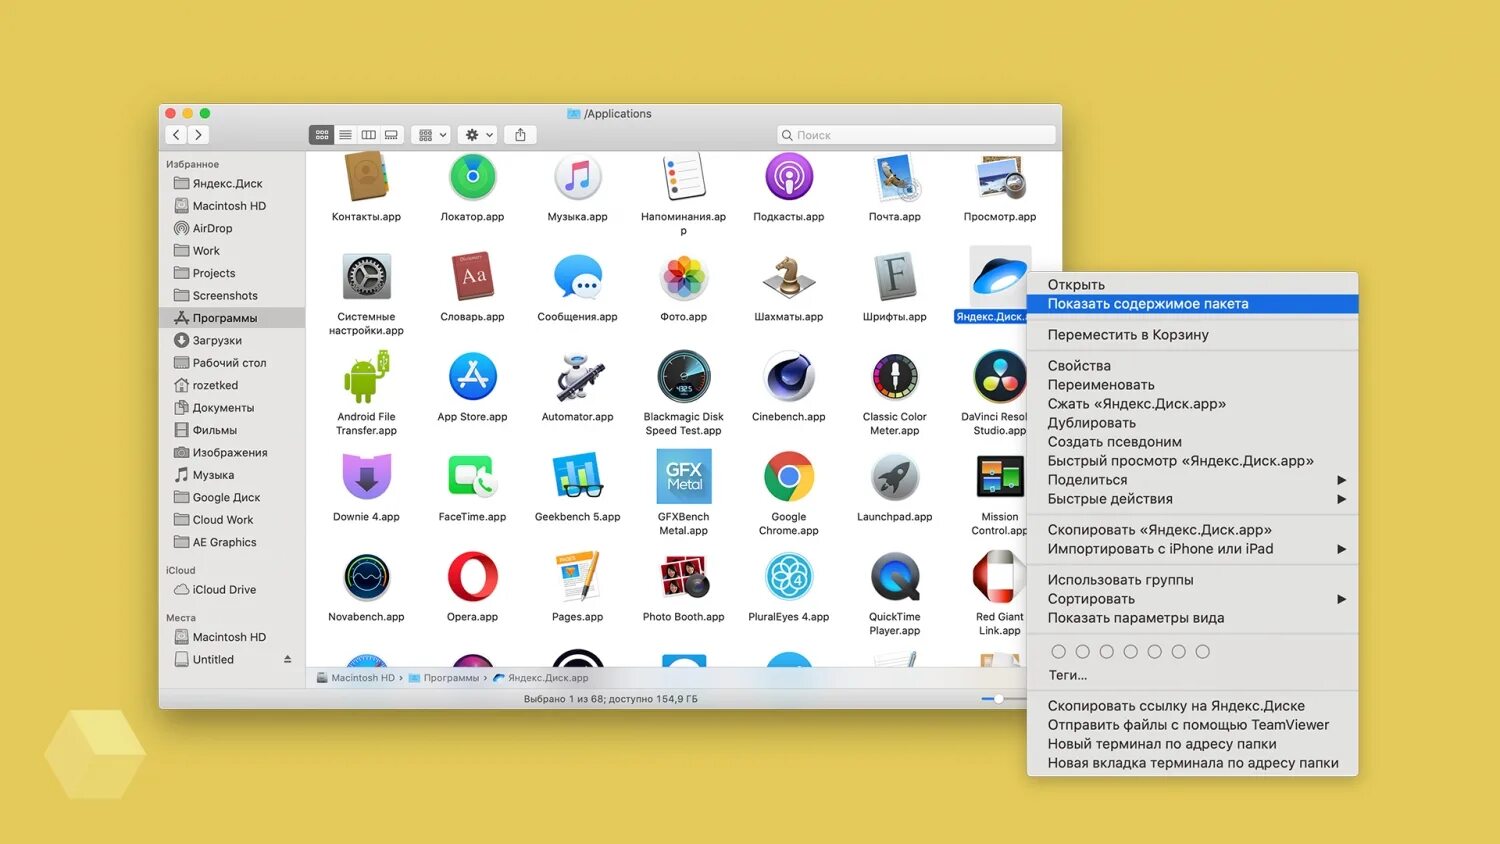Click the Downie 4.app icon
The height and width of the screenshot is (844, 1500).
tap(366, 477)
